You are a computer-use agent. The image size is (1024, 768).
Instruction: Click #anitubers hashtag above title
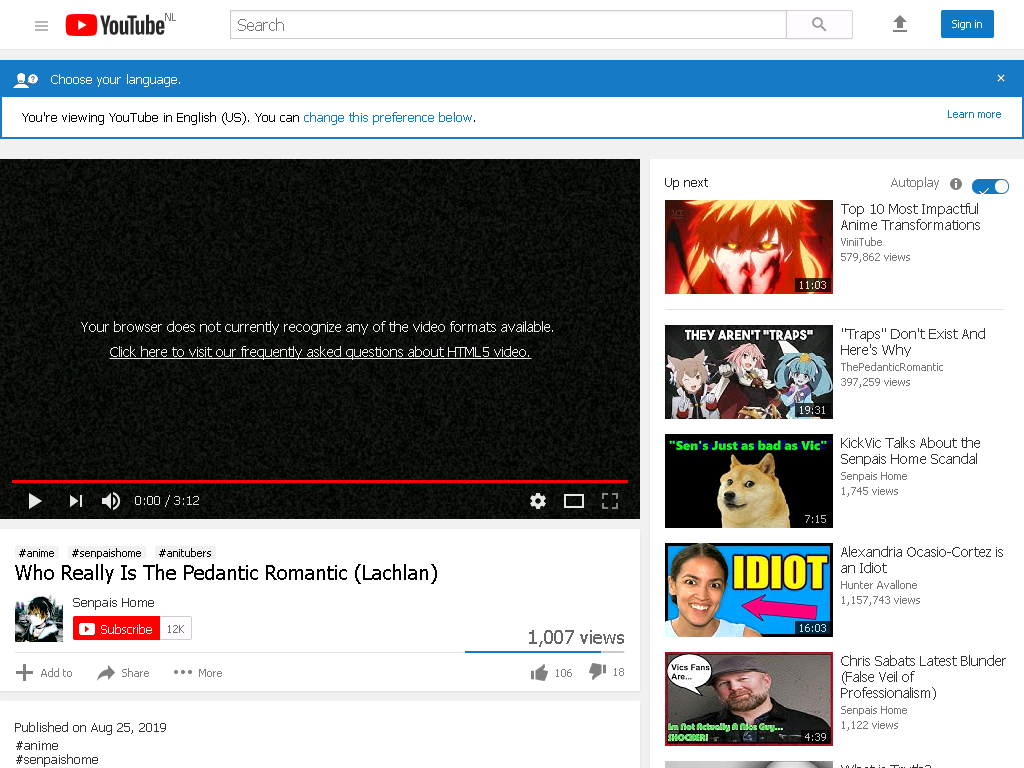pyautogui.click(x=185, y=553)
